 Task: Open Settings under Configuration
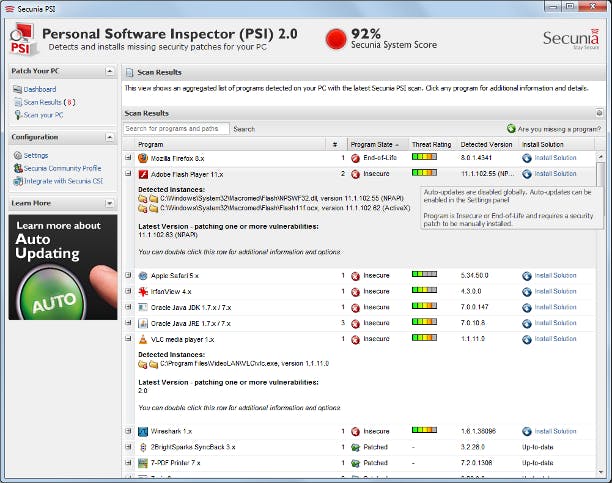(36, 155)
